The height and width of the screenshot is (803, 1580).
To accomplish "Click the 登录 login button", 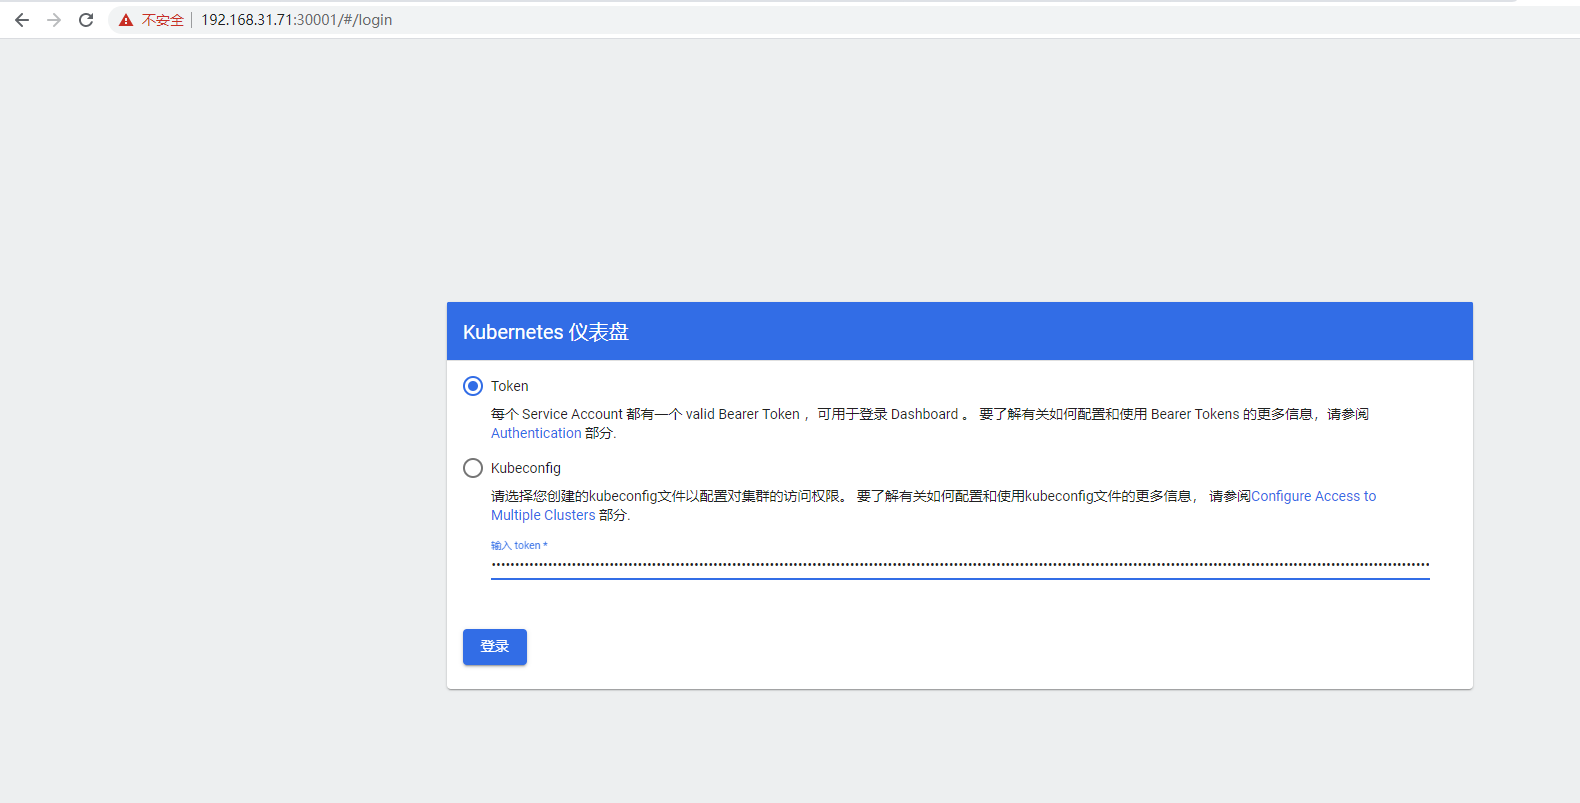I will tap(495, 647).
